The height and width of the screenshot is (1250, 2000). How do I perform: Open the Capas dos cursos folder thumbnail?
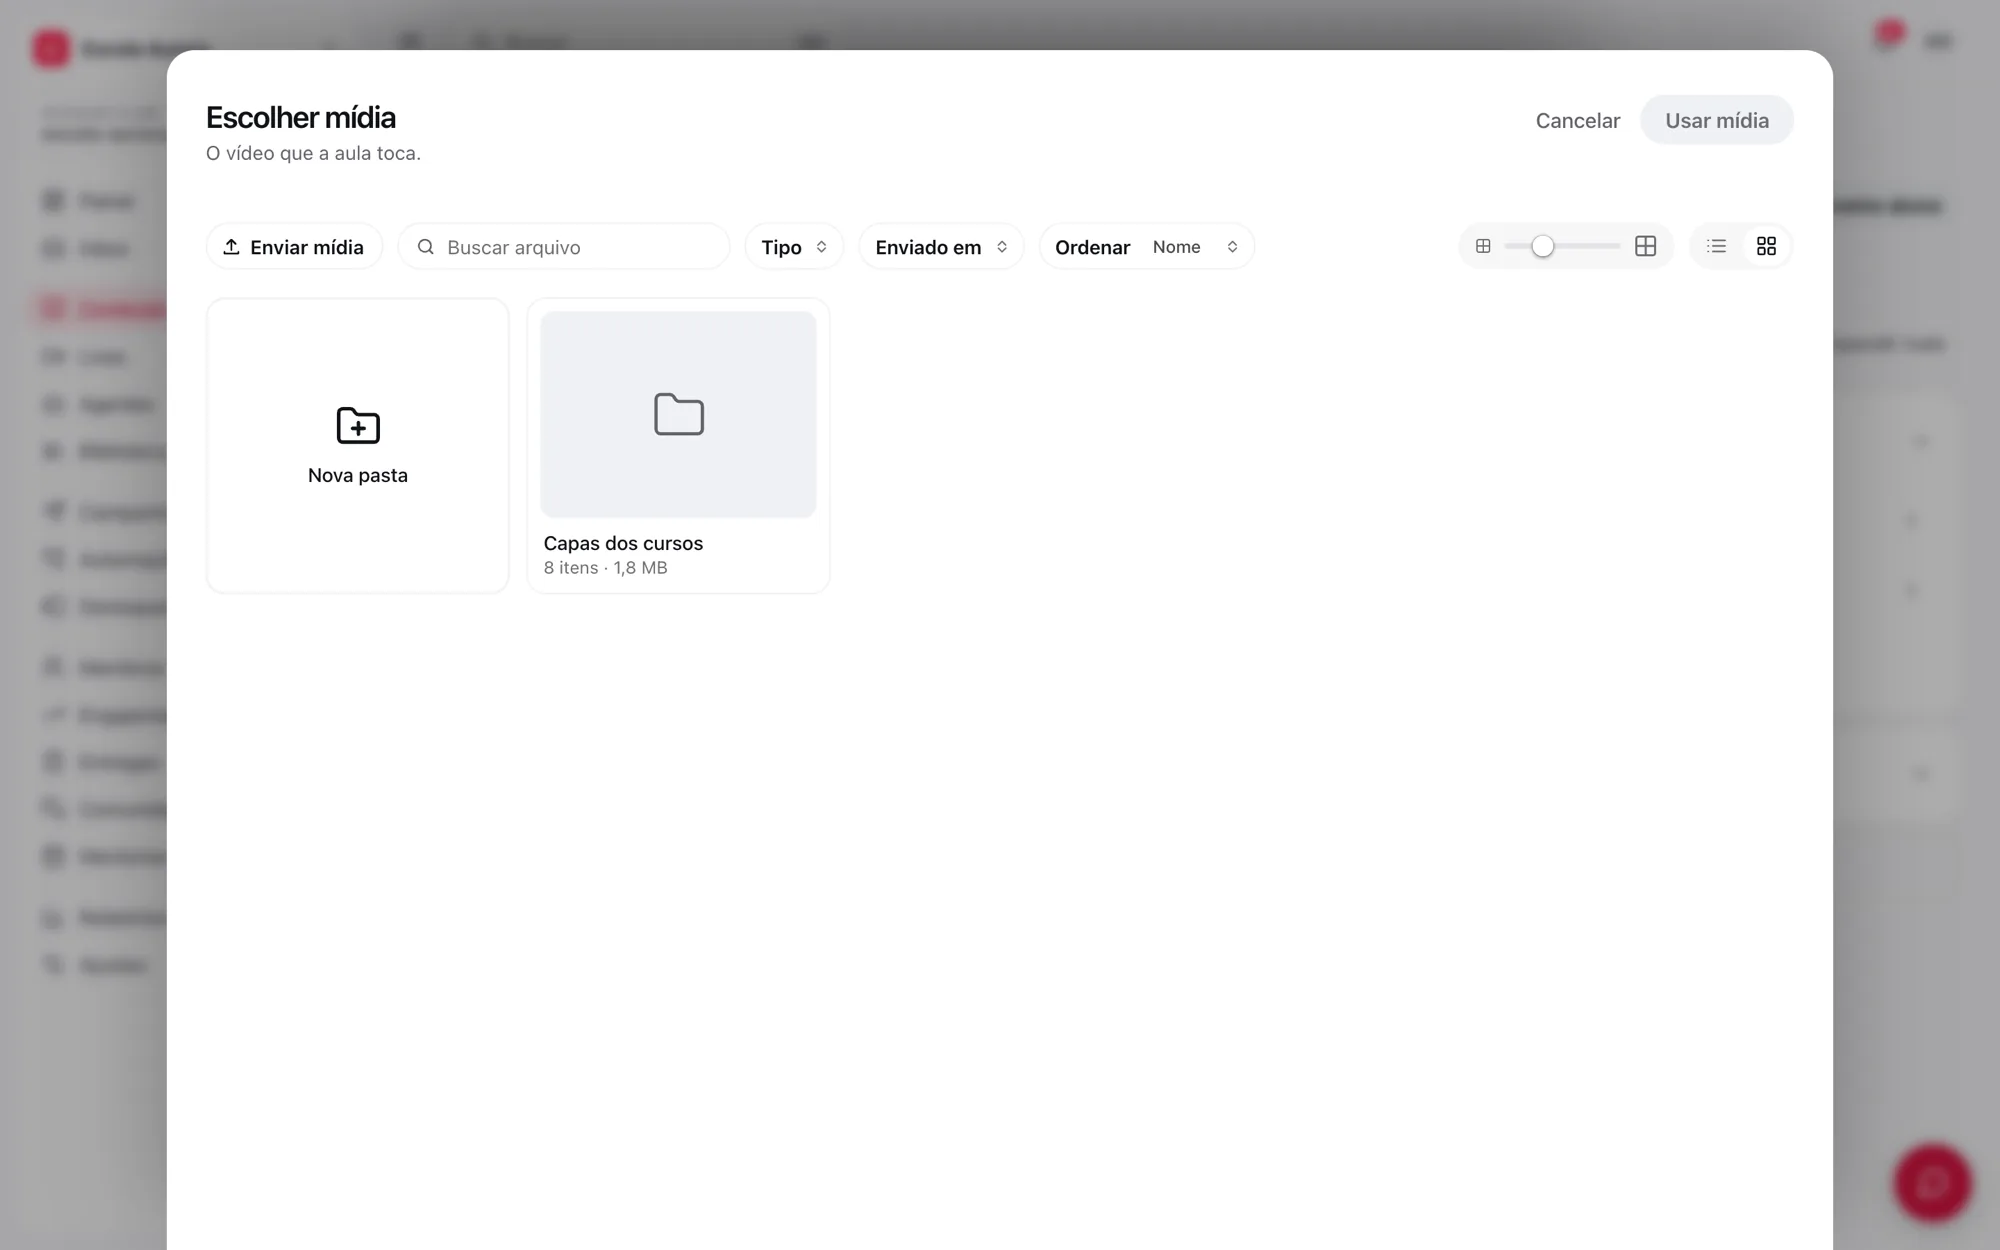point(678,414)
